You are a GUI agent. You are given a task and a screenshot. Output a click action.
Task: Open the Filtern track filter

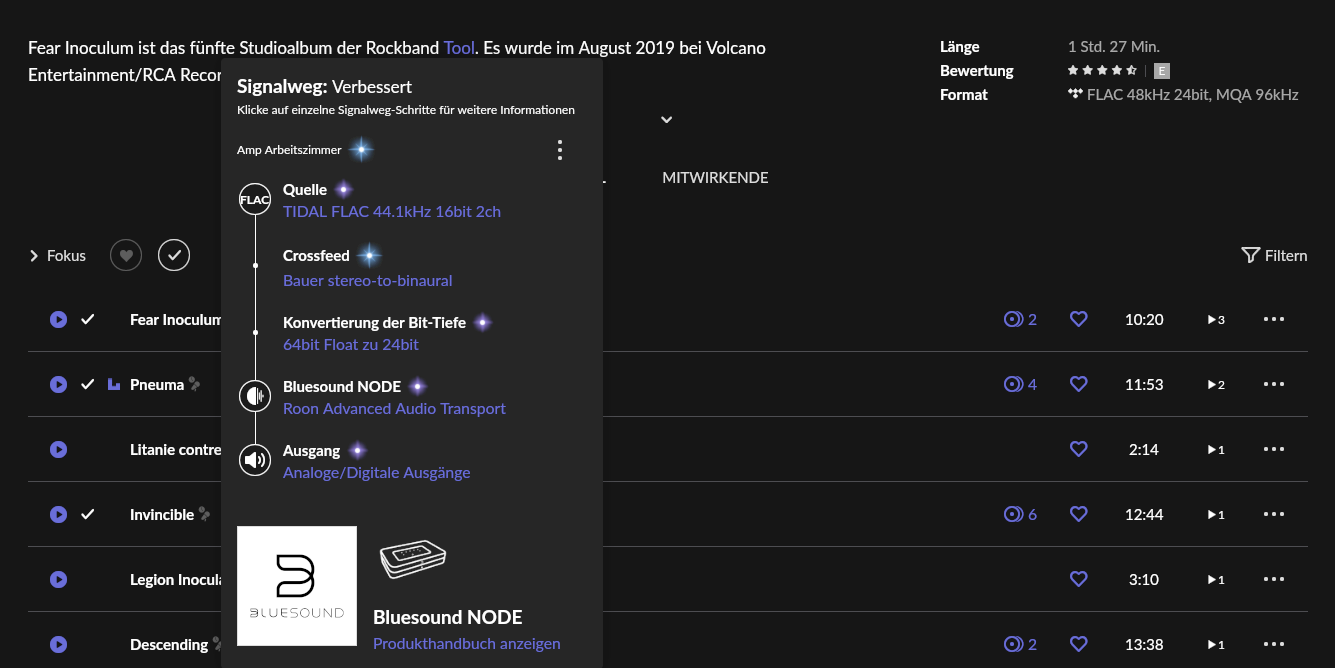1274,256
